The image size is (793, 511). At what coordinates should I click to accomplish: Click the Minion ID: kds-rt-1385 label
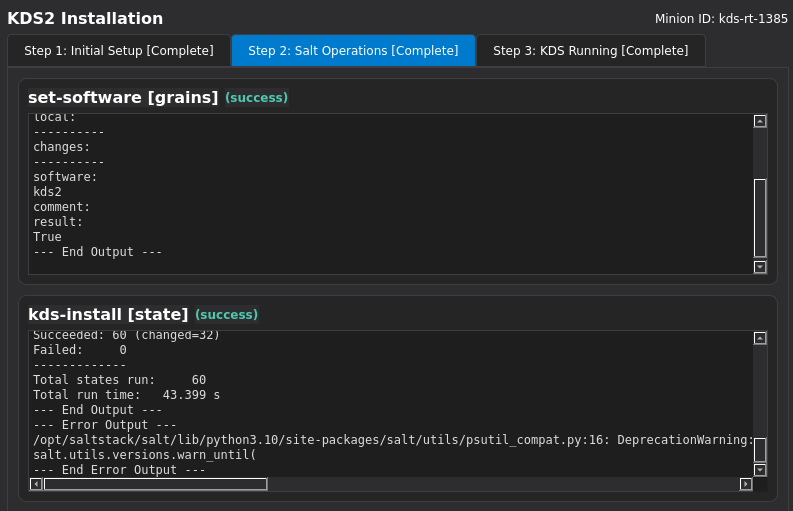721,19
